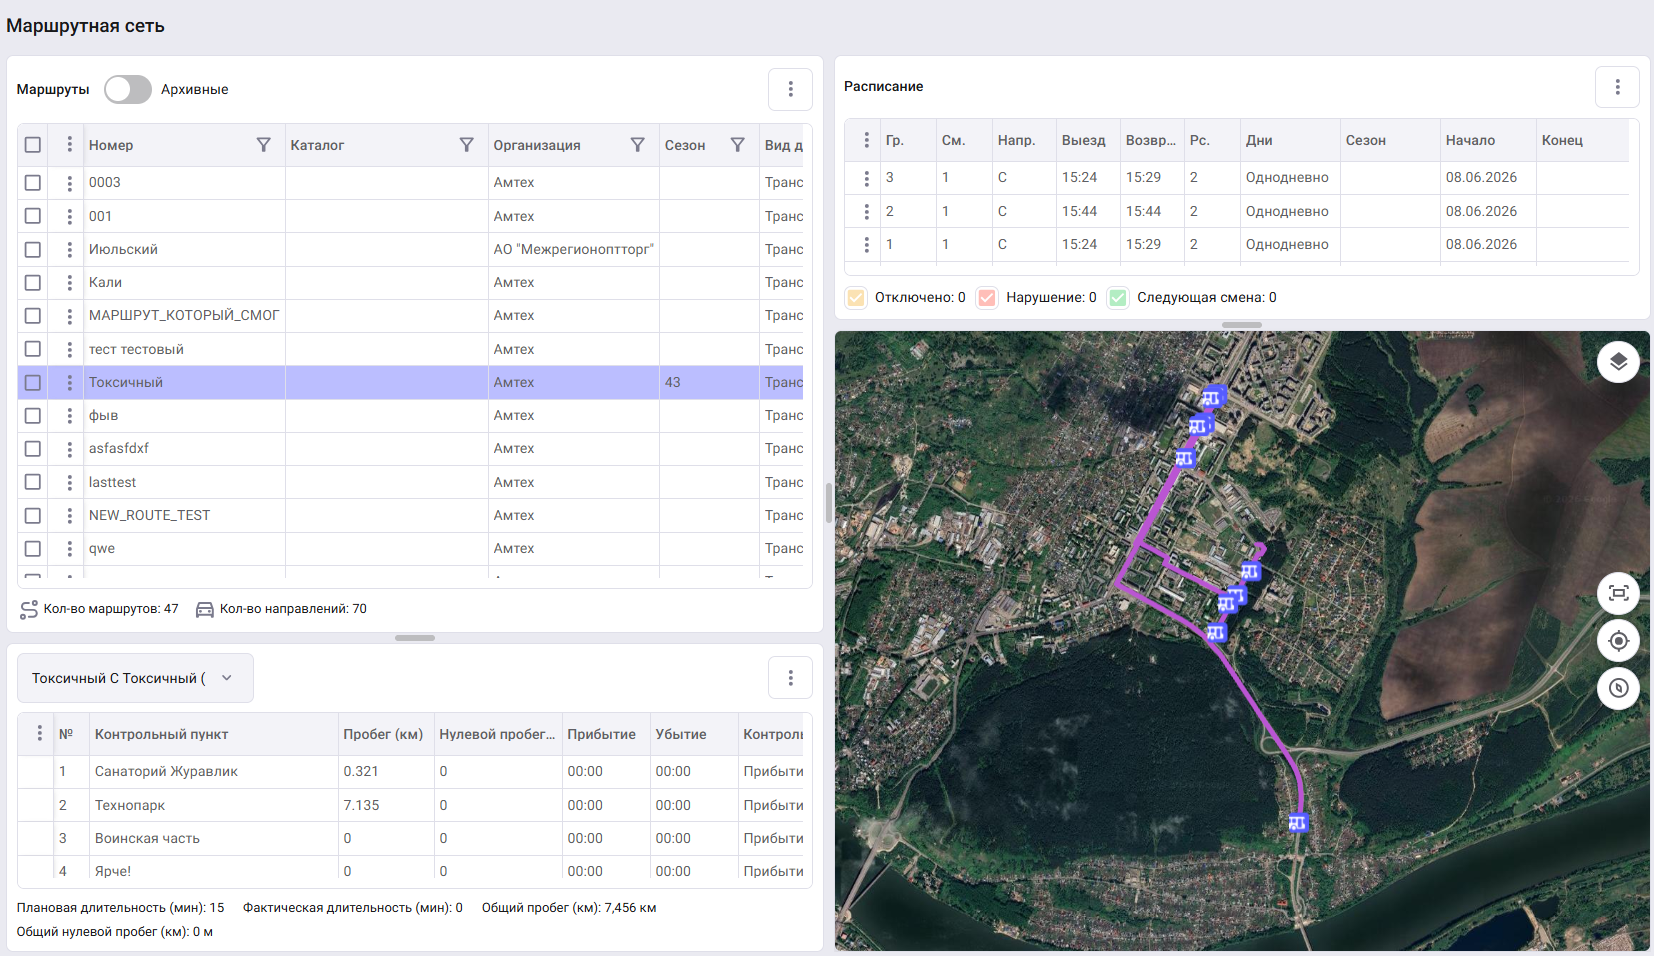Image resolution: width=1654 pixels, height=956 pixels.
Task: Expand the Токсичный С Токсичный dropdown
Action: 135,678
